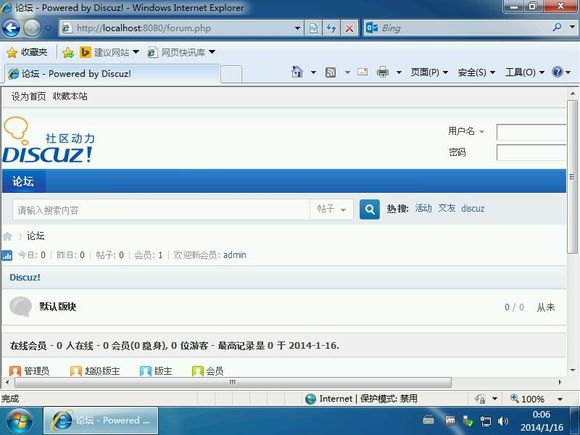Click the 交友 hot search link
580x435 pixels.
446,208
